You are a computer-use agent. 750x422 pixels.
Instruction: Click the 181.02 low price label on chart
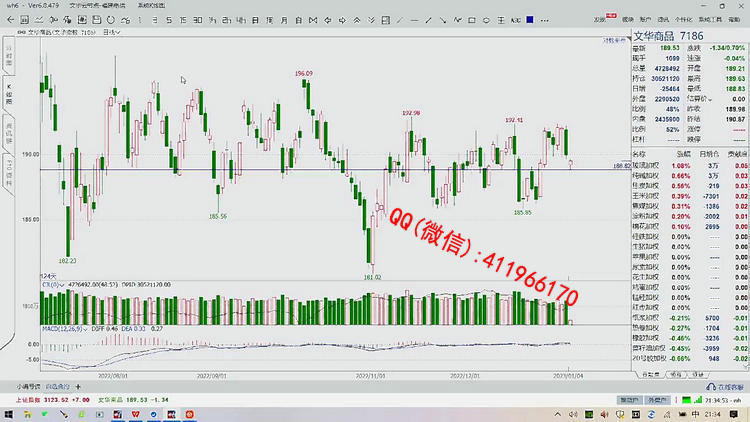pyautogui.click(x=372, y=277)
